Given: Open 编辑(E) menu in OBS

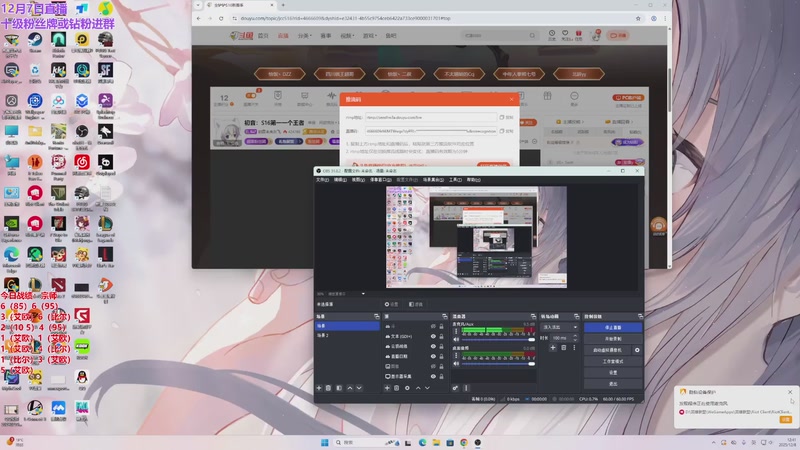Looking at the screenshot, I should [x=340, y=180].
